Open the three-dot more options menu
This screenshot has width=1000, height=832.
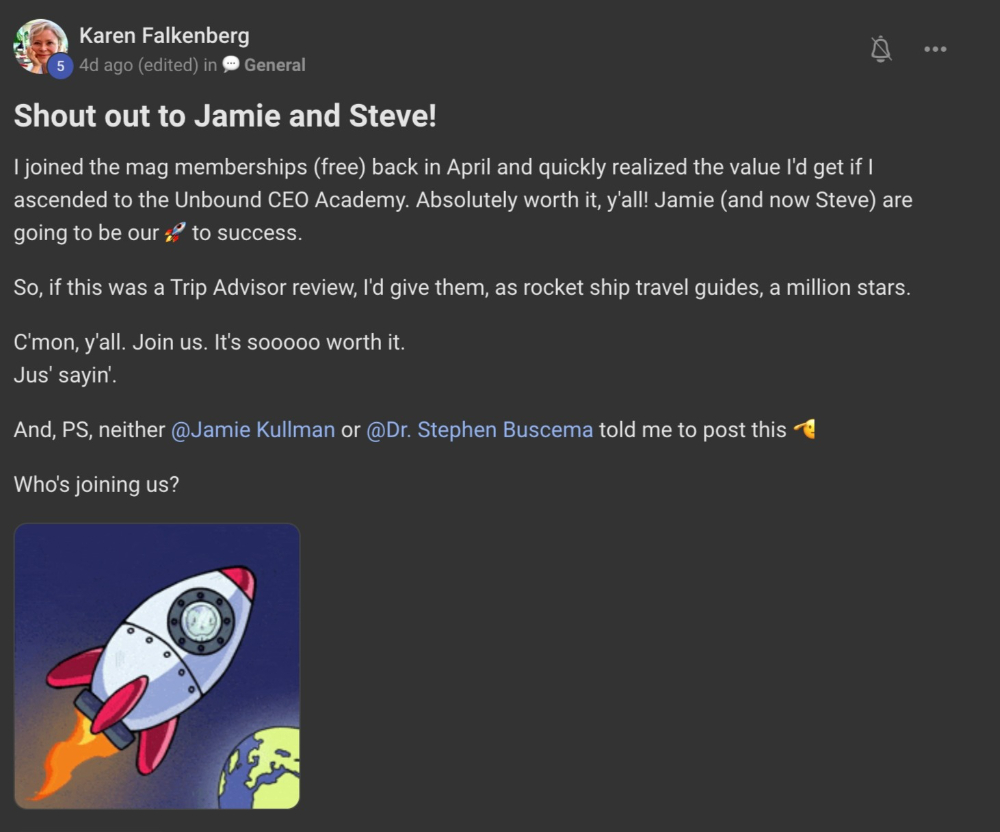tap(935, 49)
